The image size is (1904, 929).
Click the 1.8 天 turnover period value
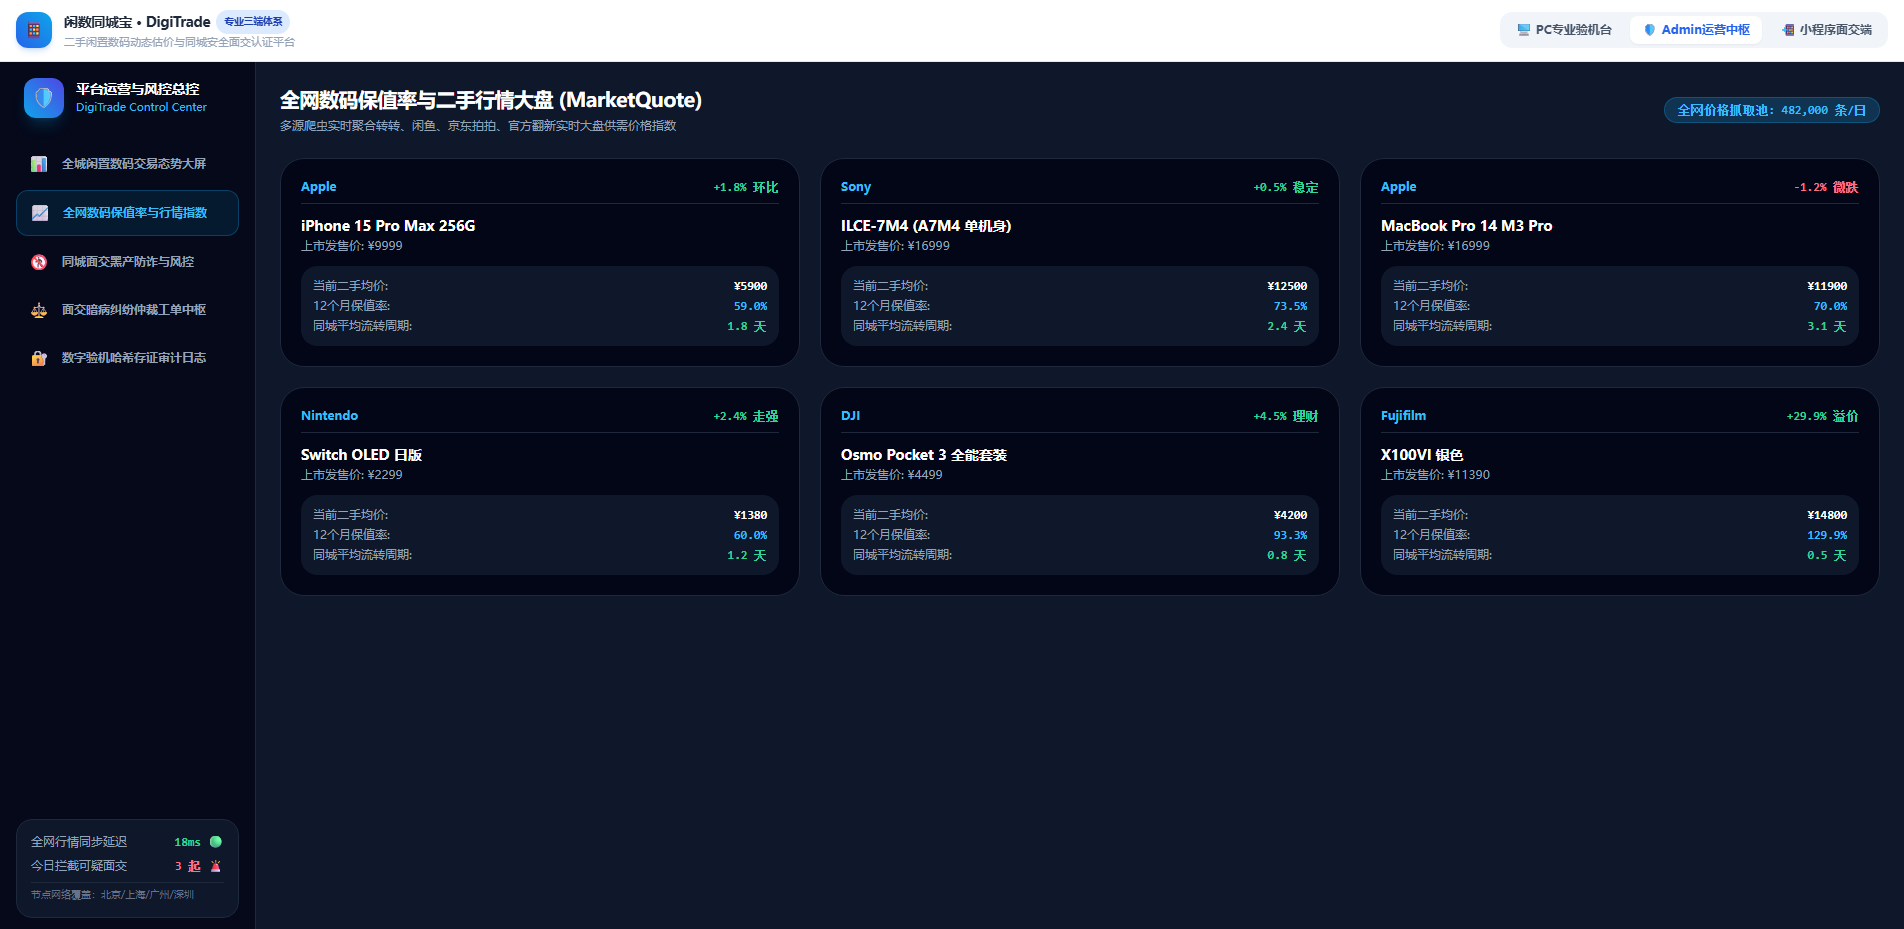coord(747,326)
